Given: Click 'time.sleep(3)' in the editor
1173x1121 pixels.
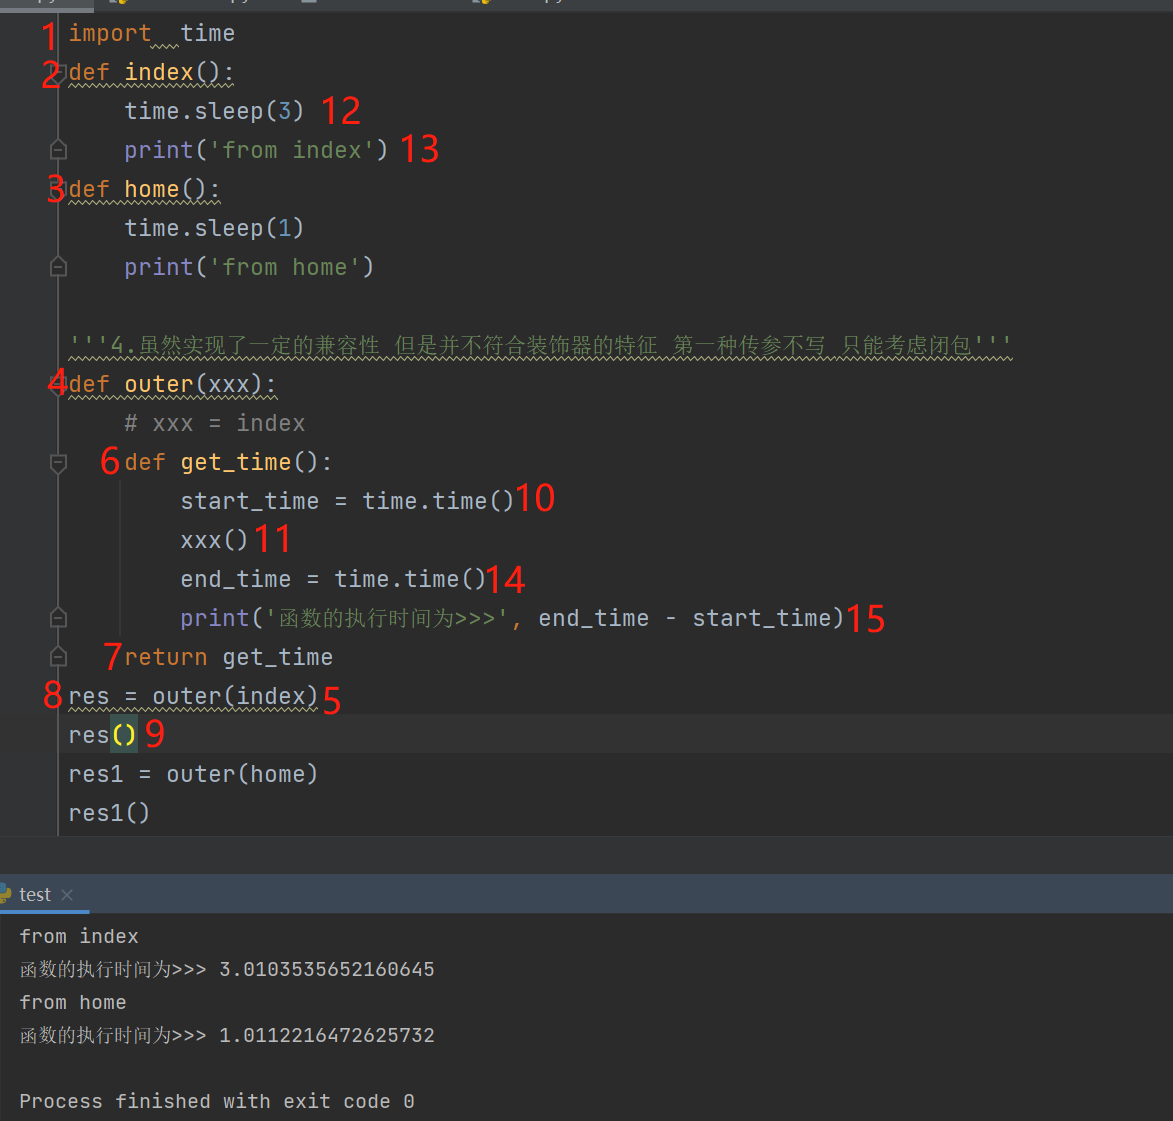Looking at the screenshot, I should pyautogui.click(x=214, y=112).
